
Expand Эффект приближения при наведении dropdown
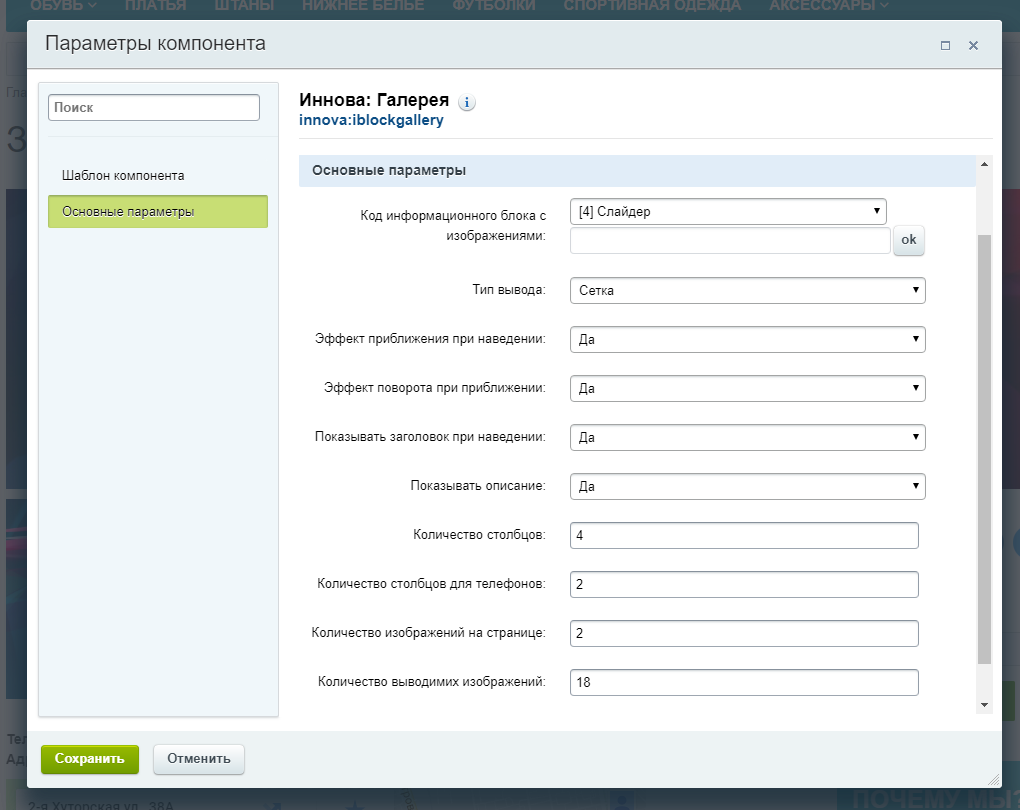coord(747,339)
